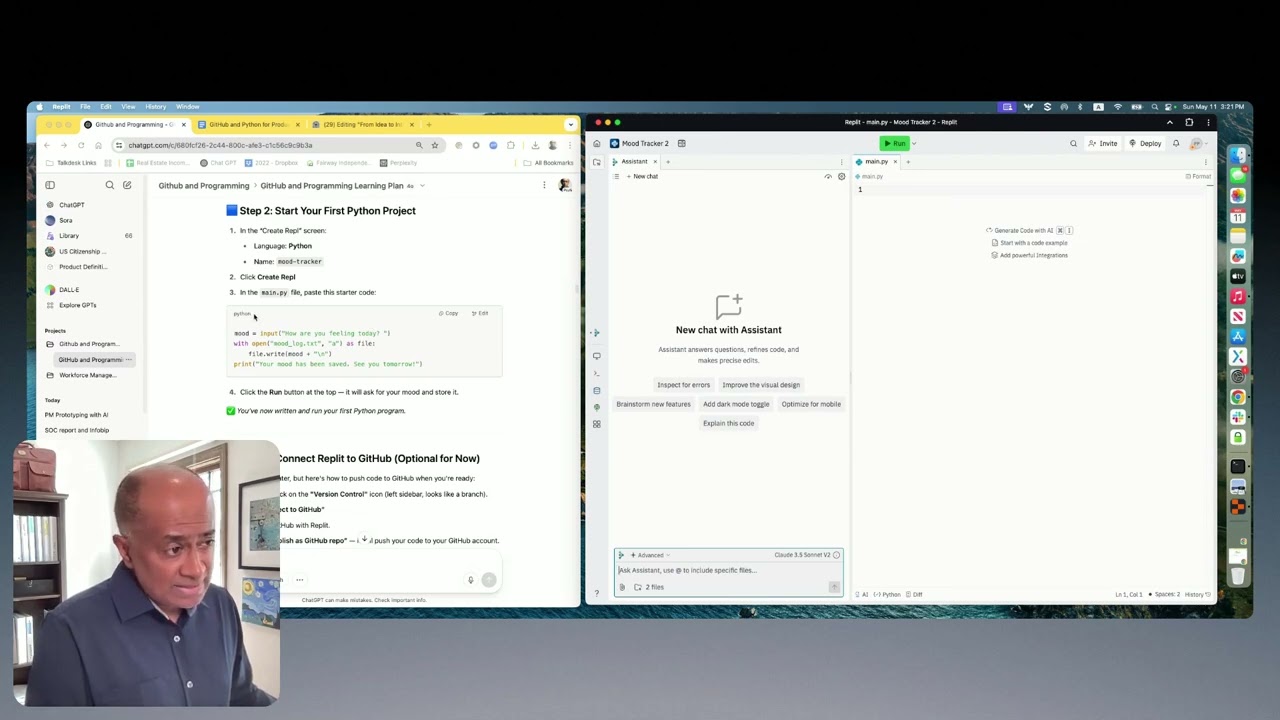
Task: Bookmark this page star icon
Action: click(435, 145)
